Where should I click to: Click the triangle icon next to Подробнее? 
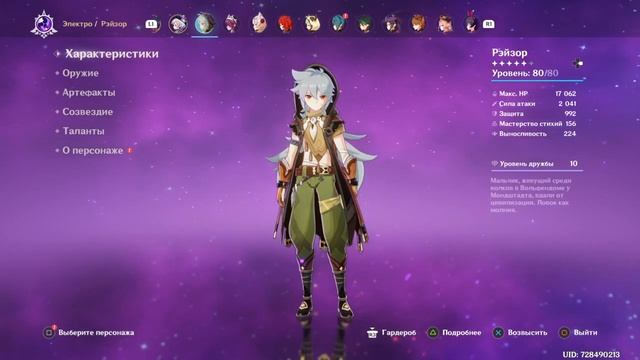(x=432, y=333)
